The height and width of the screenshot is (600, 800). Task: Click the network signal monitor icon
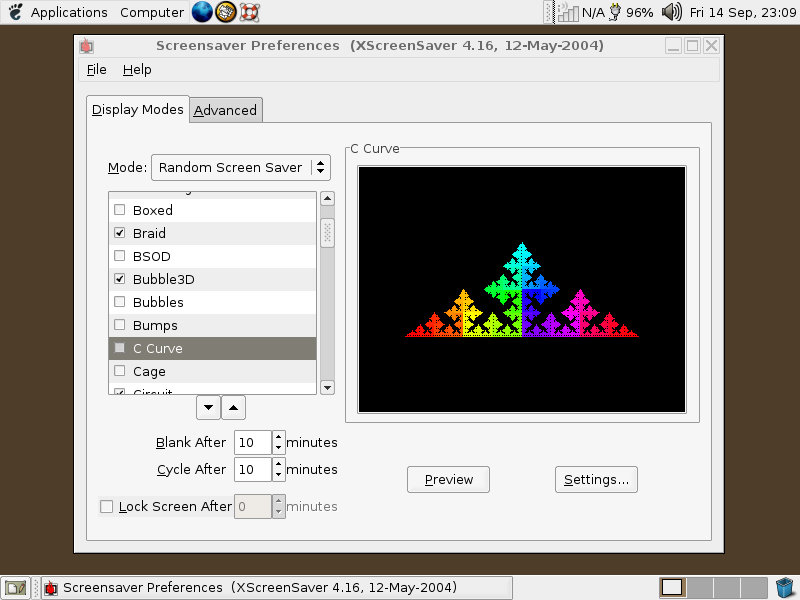pyautogui.click(x=568, y=12)
